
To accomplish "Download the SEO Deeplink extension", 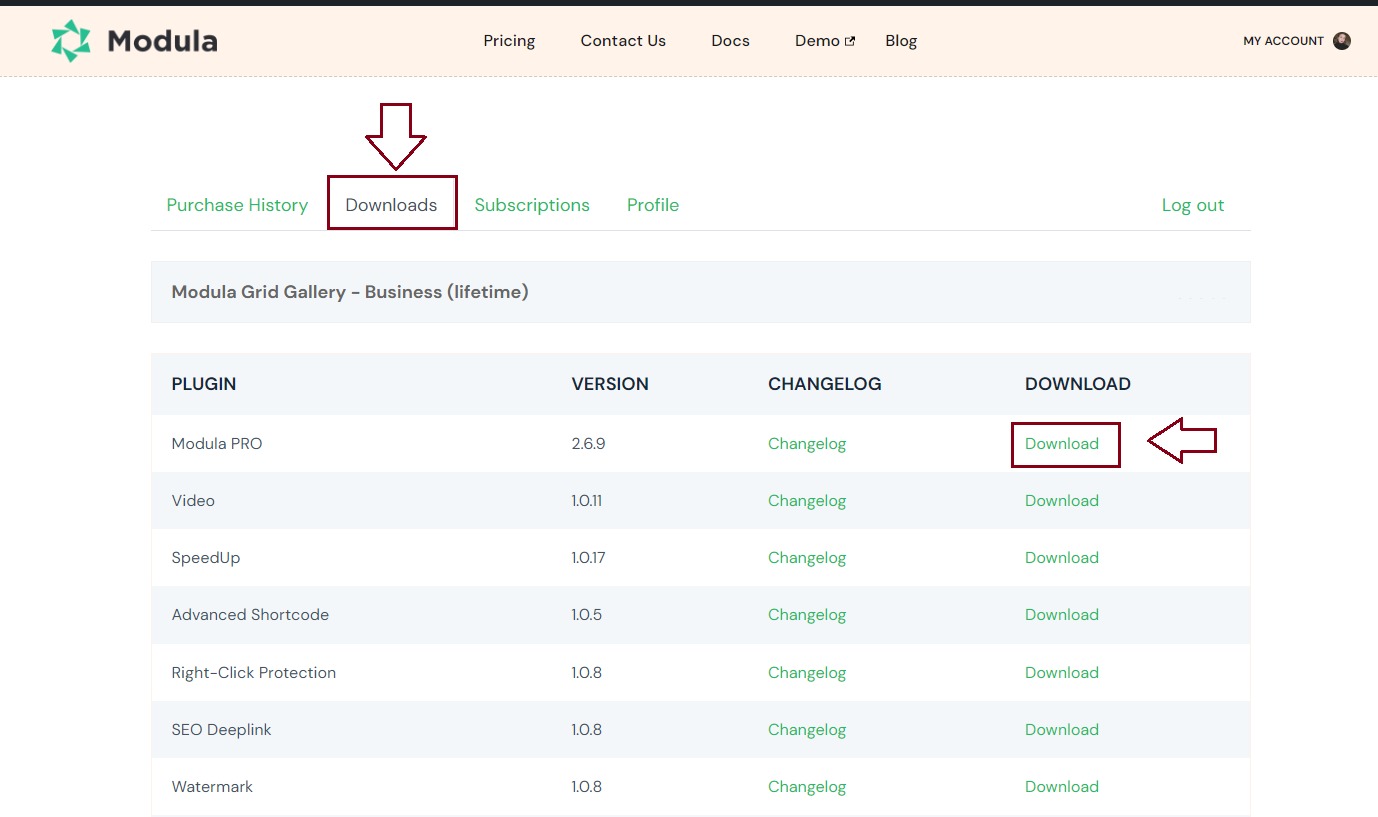I will coord(1061,730).
